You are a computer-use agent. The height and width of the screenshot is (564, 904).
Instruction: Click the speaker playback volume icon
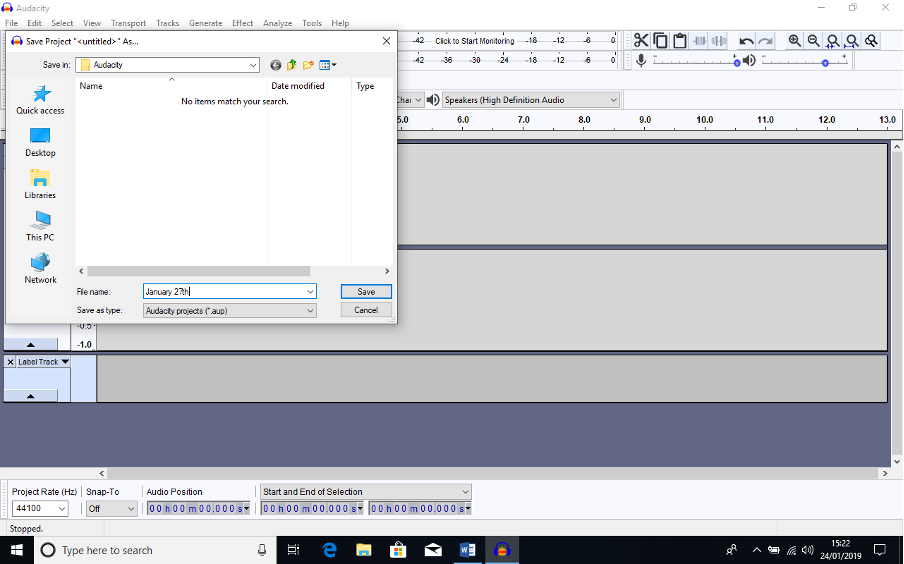tap(749, 61)
